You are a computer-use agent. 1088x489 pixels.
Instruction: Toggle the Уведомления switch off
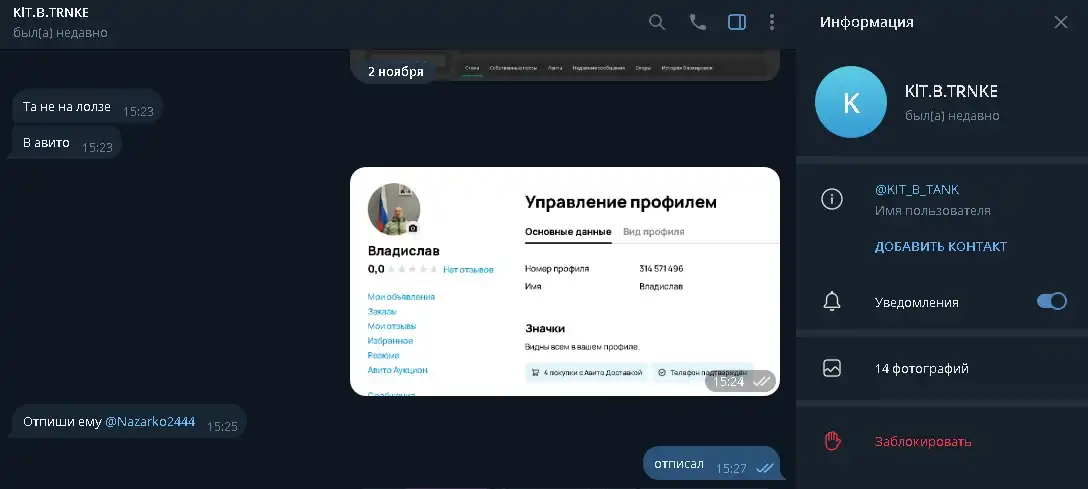point(1051,301)
